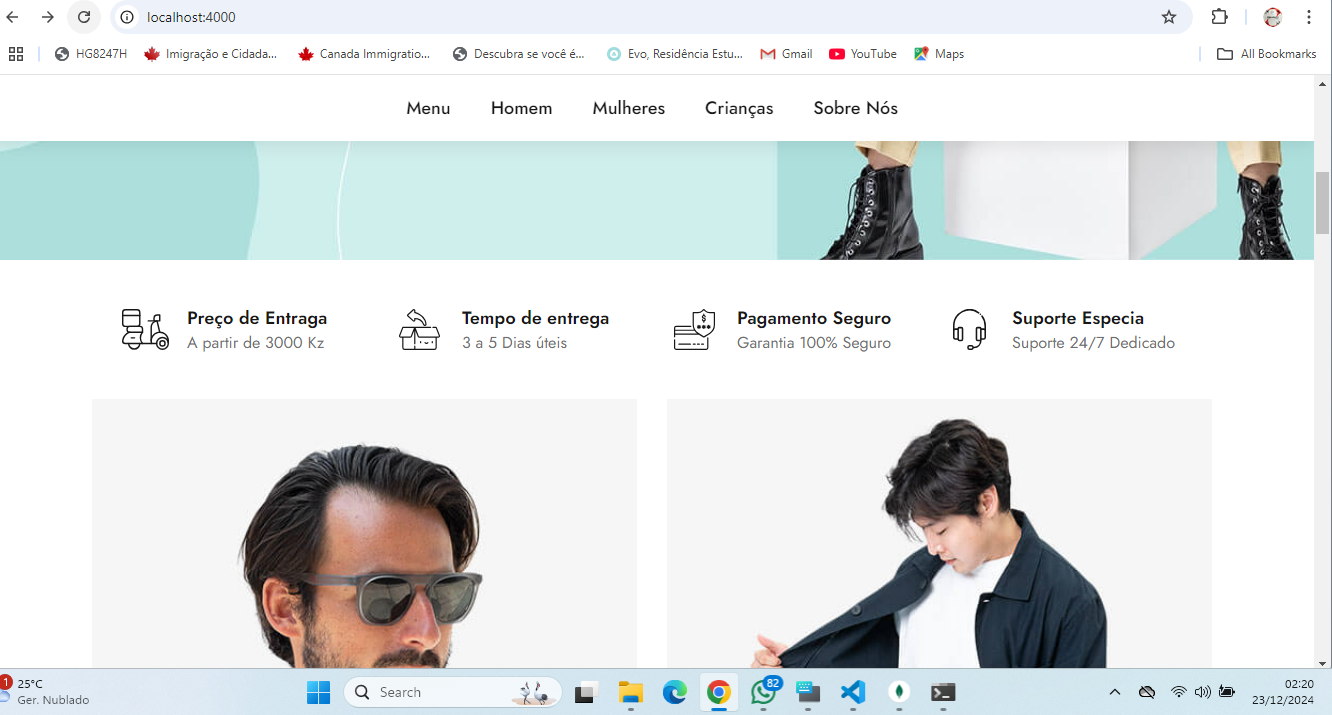Image resolution: width=1332 pixels, height=715 pixels.
Task: Select the shield icon next to Pagamento Seguro
Action: (x=694, y=329)
